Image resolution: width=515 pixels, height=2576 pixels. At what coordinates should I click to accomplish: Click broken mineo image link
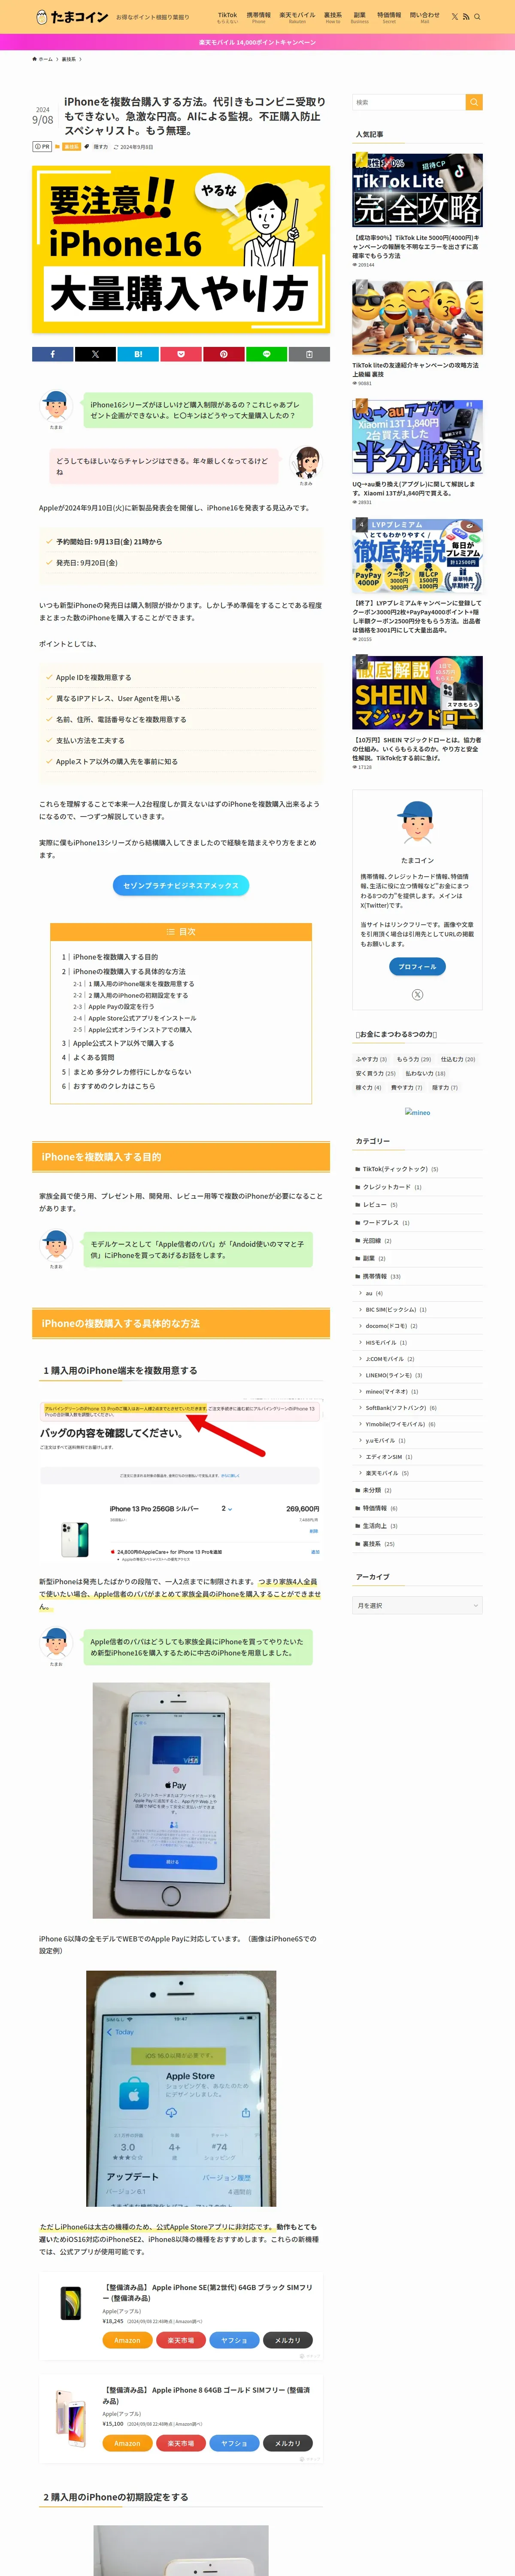coord(417,1112)
